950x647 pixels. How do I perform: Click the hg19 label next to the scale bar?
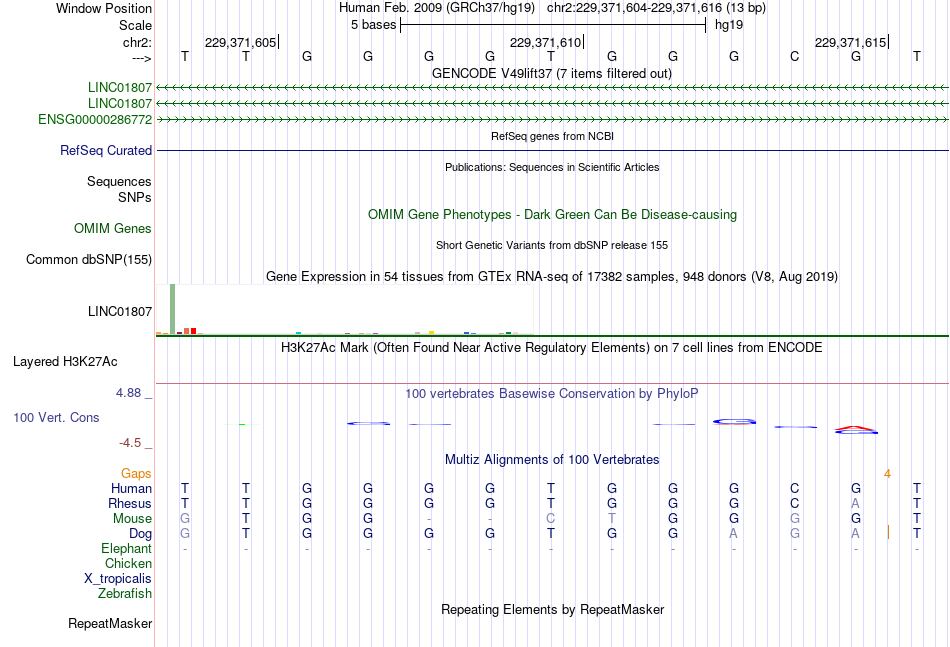pyautogui.click(x=729, y=25)
